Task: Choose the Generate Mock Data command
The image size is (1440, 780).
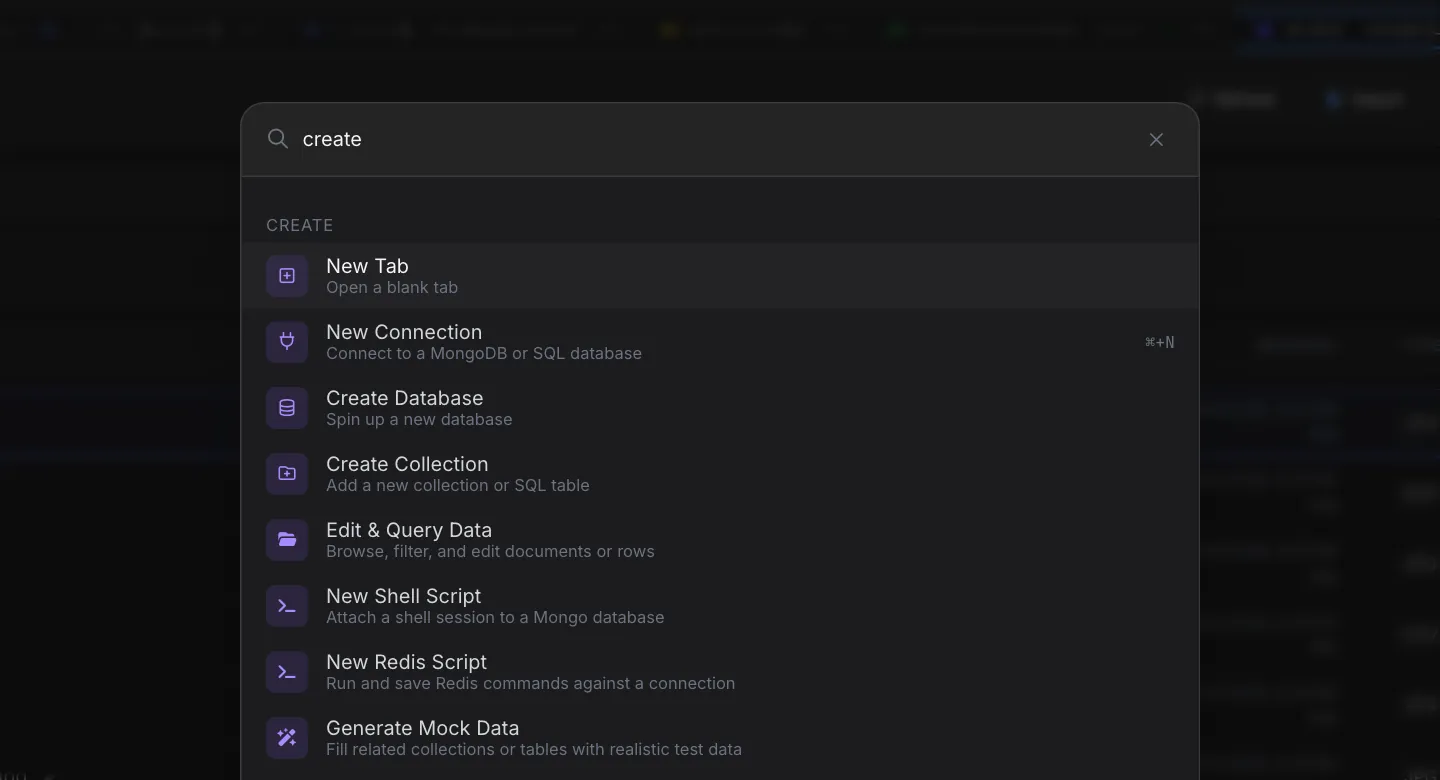Action: tap(720, 738)
